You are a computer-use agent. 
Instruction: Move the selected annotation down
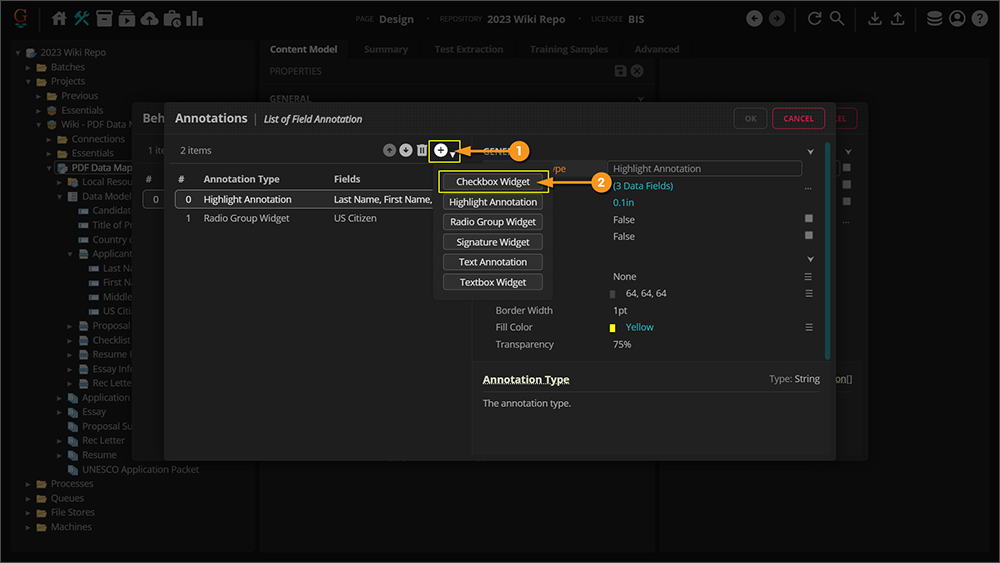pos(405,150)
